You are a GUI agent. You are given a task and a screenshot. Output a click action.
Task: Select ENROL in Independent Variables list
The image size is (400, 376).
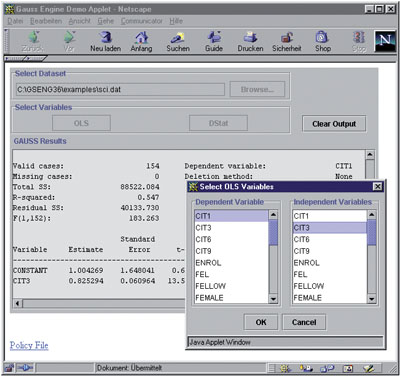(330, 263)
